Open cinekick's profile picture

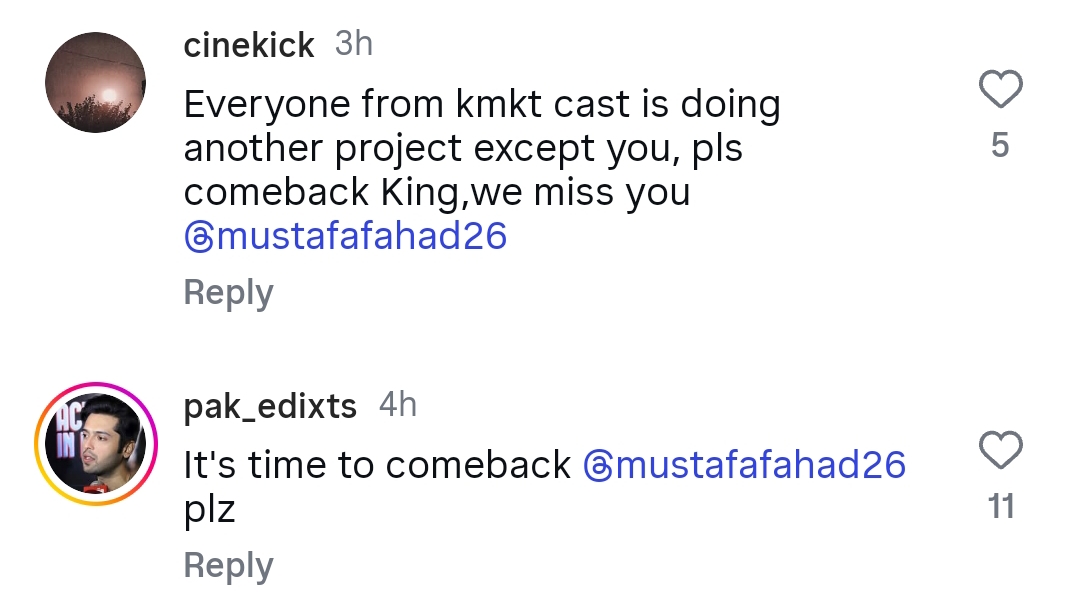96,82
